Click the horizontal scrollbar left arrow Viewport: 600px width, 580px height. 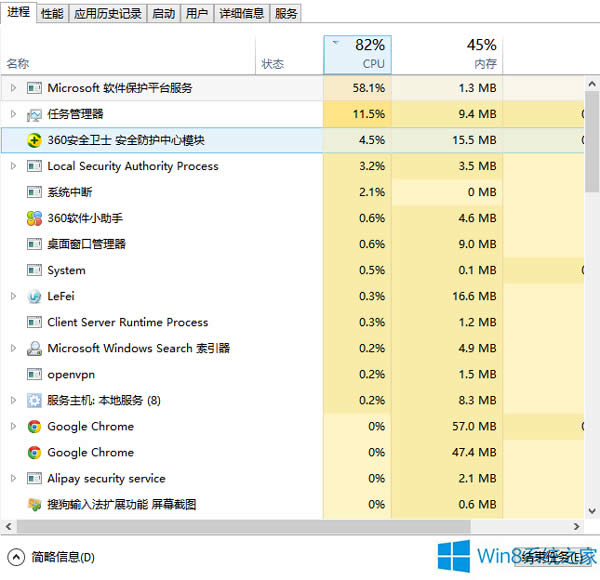tap(8, 527)
